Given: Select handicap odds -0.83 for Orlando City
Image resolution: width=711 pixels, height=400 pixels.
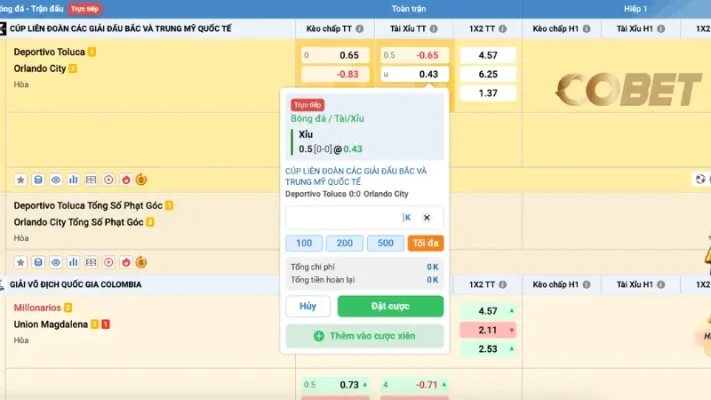Looking at the screenshot, I should [335, 74].
